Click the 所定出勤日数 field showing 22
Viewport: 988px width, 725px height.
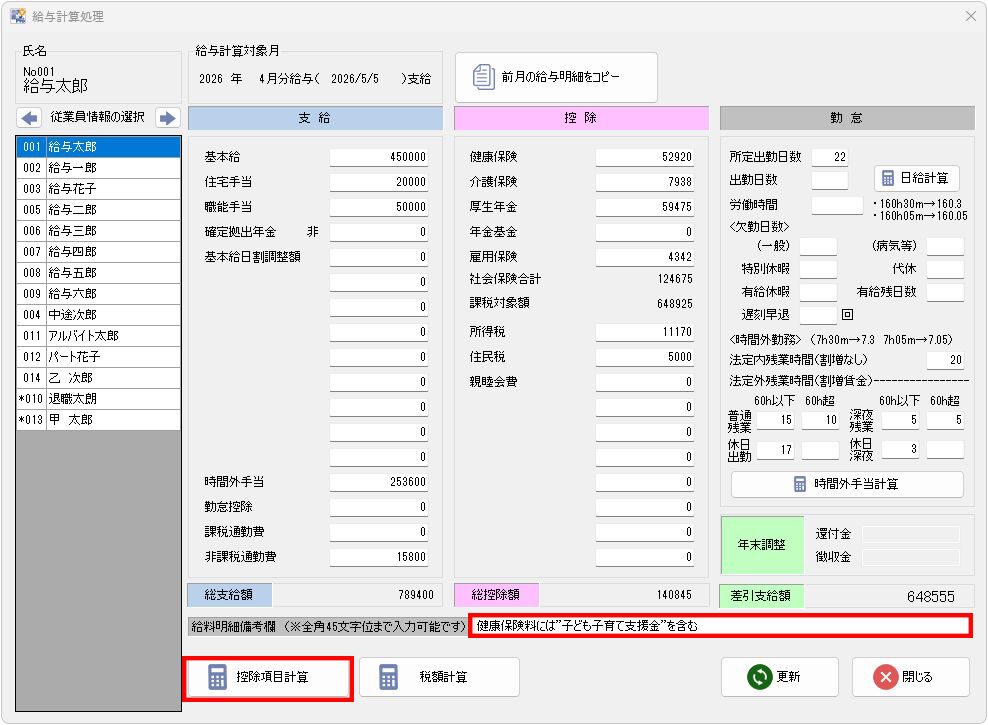pyautogui.click(x=829, y=157)
